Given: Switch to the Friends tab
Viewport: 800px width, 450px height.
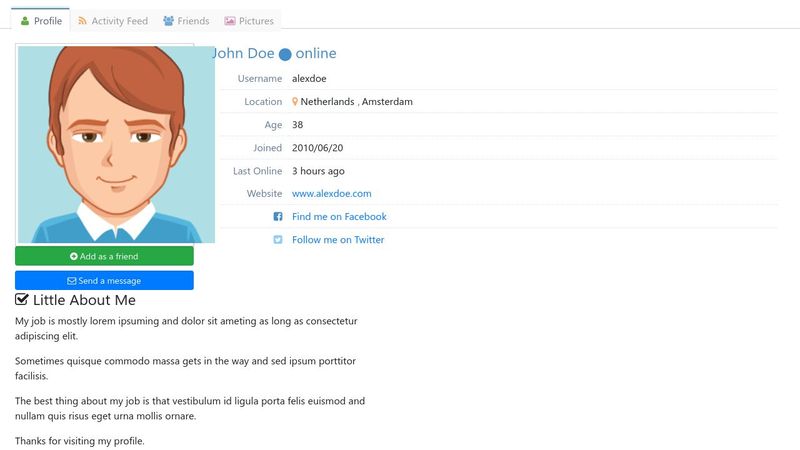Looking at the screenshot, I should click(186, 20).
